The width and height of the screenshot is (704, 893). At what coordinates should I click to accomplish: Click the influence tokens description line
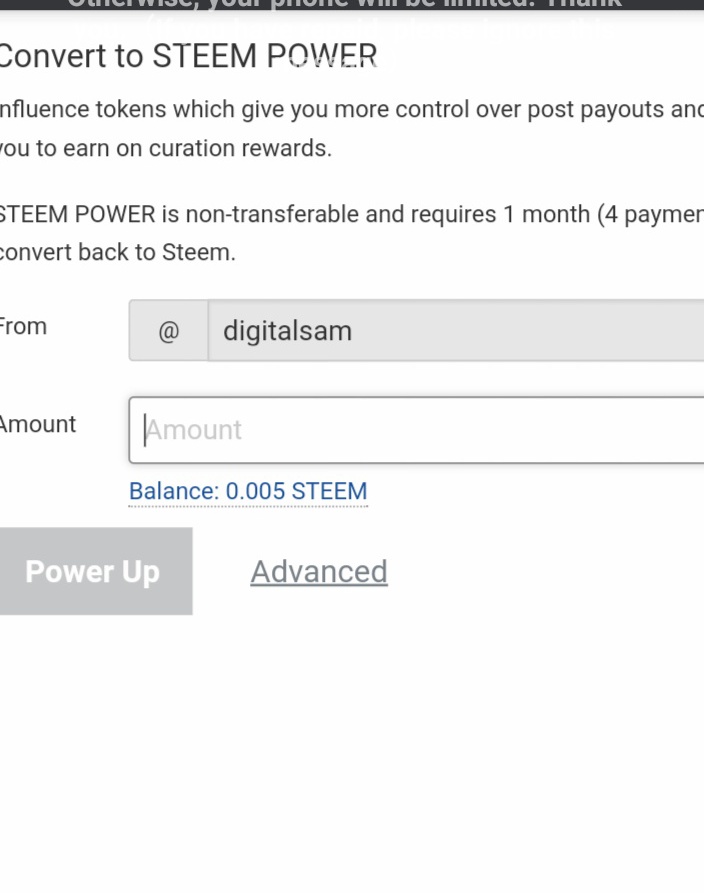point(350,109)
